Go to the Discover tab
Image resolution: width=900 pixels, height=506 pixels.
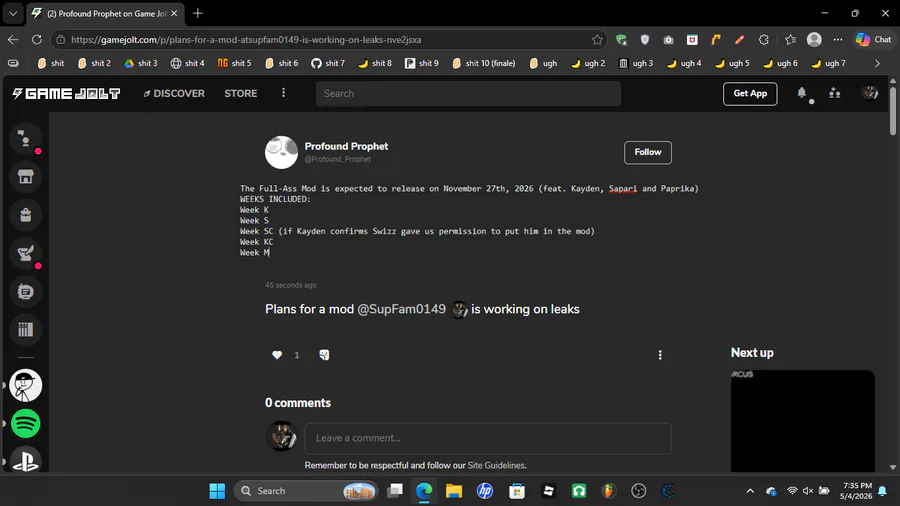click(x=174, y=94)
